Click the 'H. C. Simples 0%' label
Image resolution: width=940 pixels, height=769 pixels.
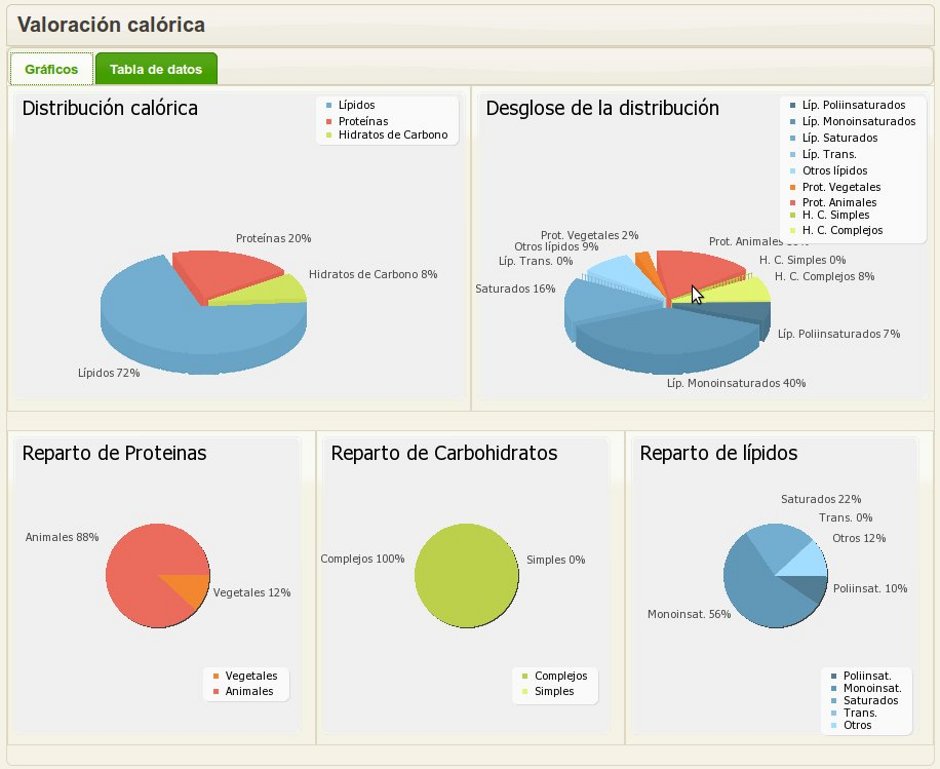802,260
